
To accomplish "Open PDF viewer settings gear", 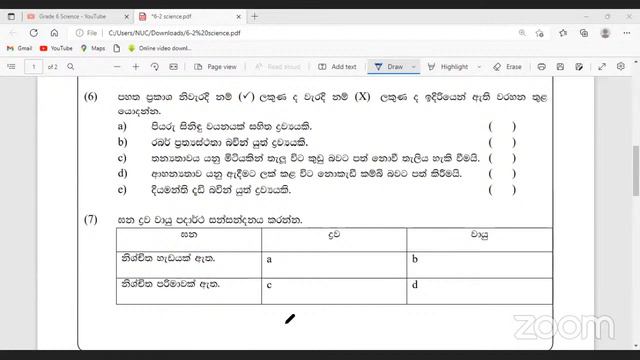I will 621,67.
